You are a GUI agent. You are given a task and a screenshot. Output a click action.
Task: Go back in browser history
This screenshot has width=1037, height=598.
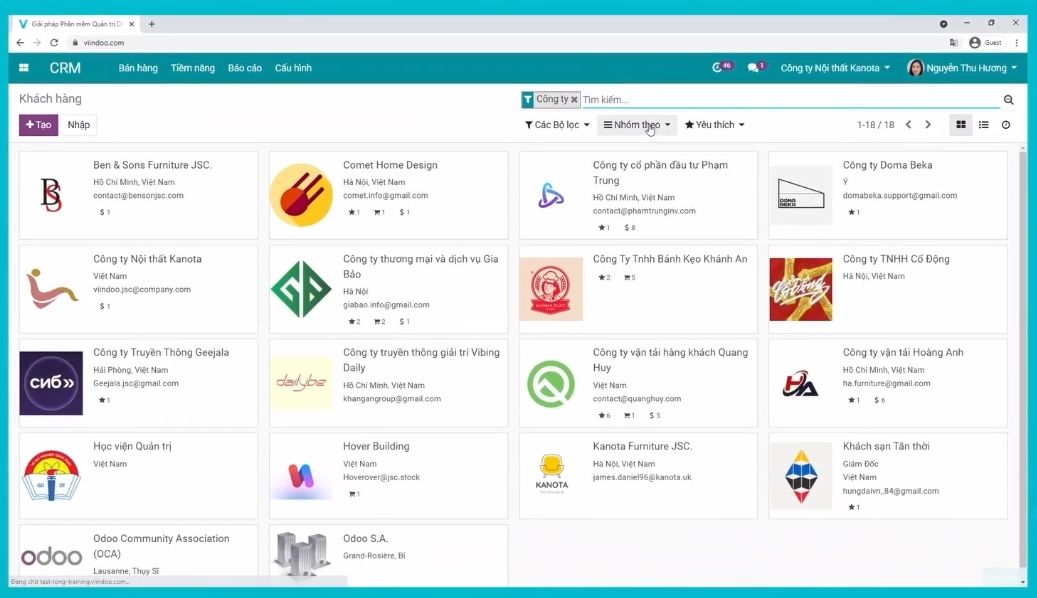[20, 42]
